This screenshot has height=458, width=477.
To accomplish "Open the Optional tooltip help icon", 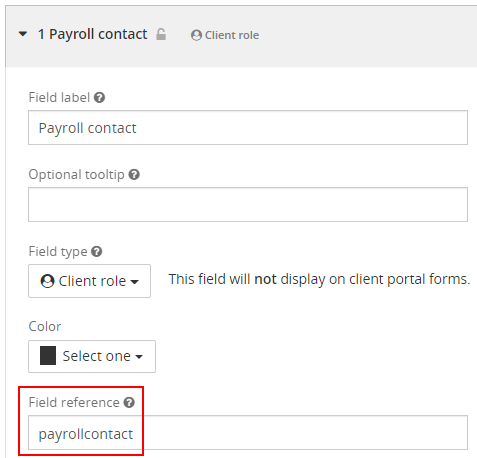I will coord(134,174).
